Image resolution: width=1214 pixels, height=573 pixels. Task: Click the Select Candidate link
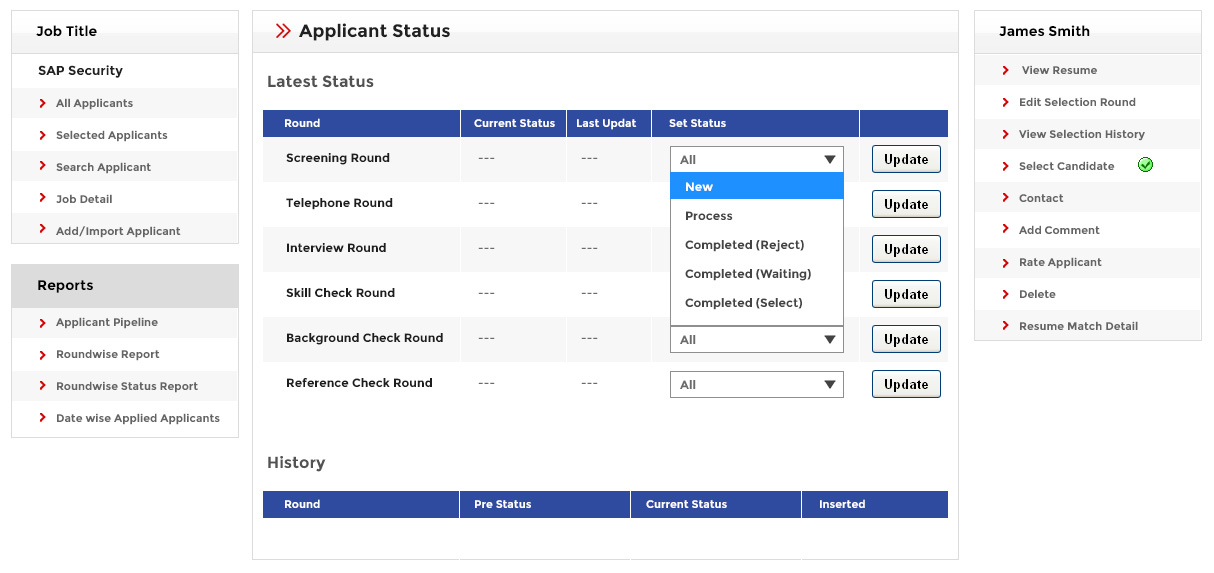[1066, 166]
